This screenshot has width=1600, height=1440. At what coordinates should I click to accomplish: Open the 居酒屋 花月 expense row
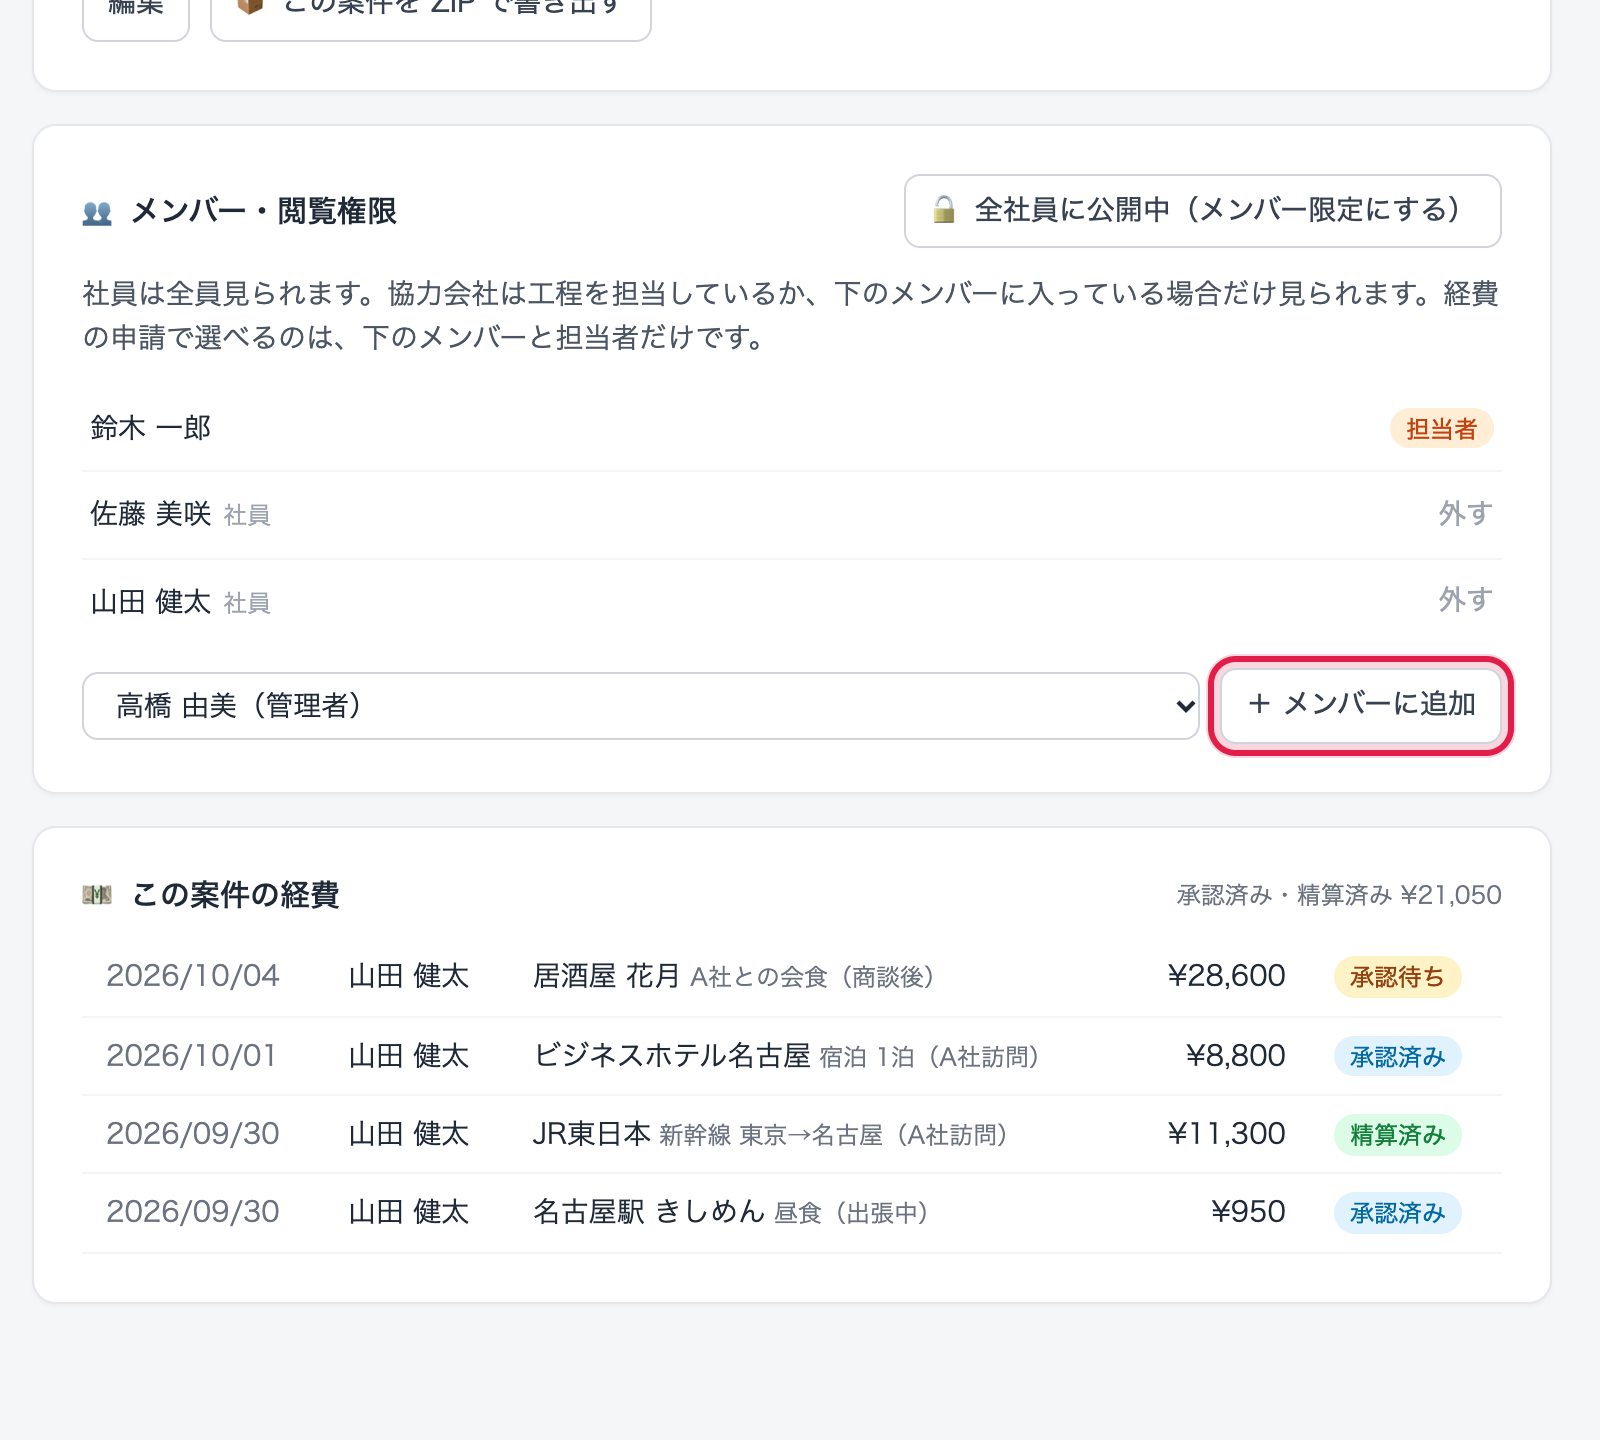click(792, 977)
